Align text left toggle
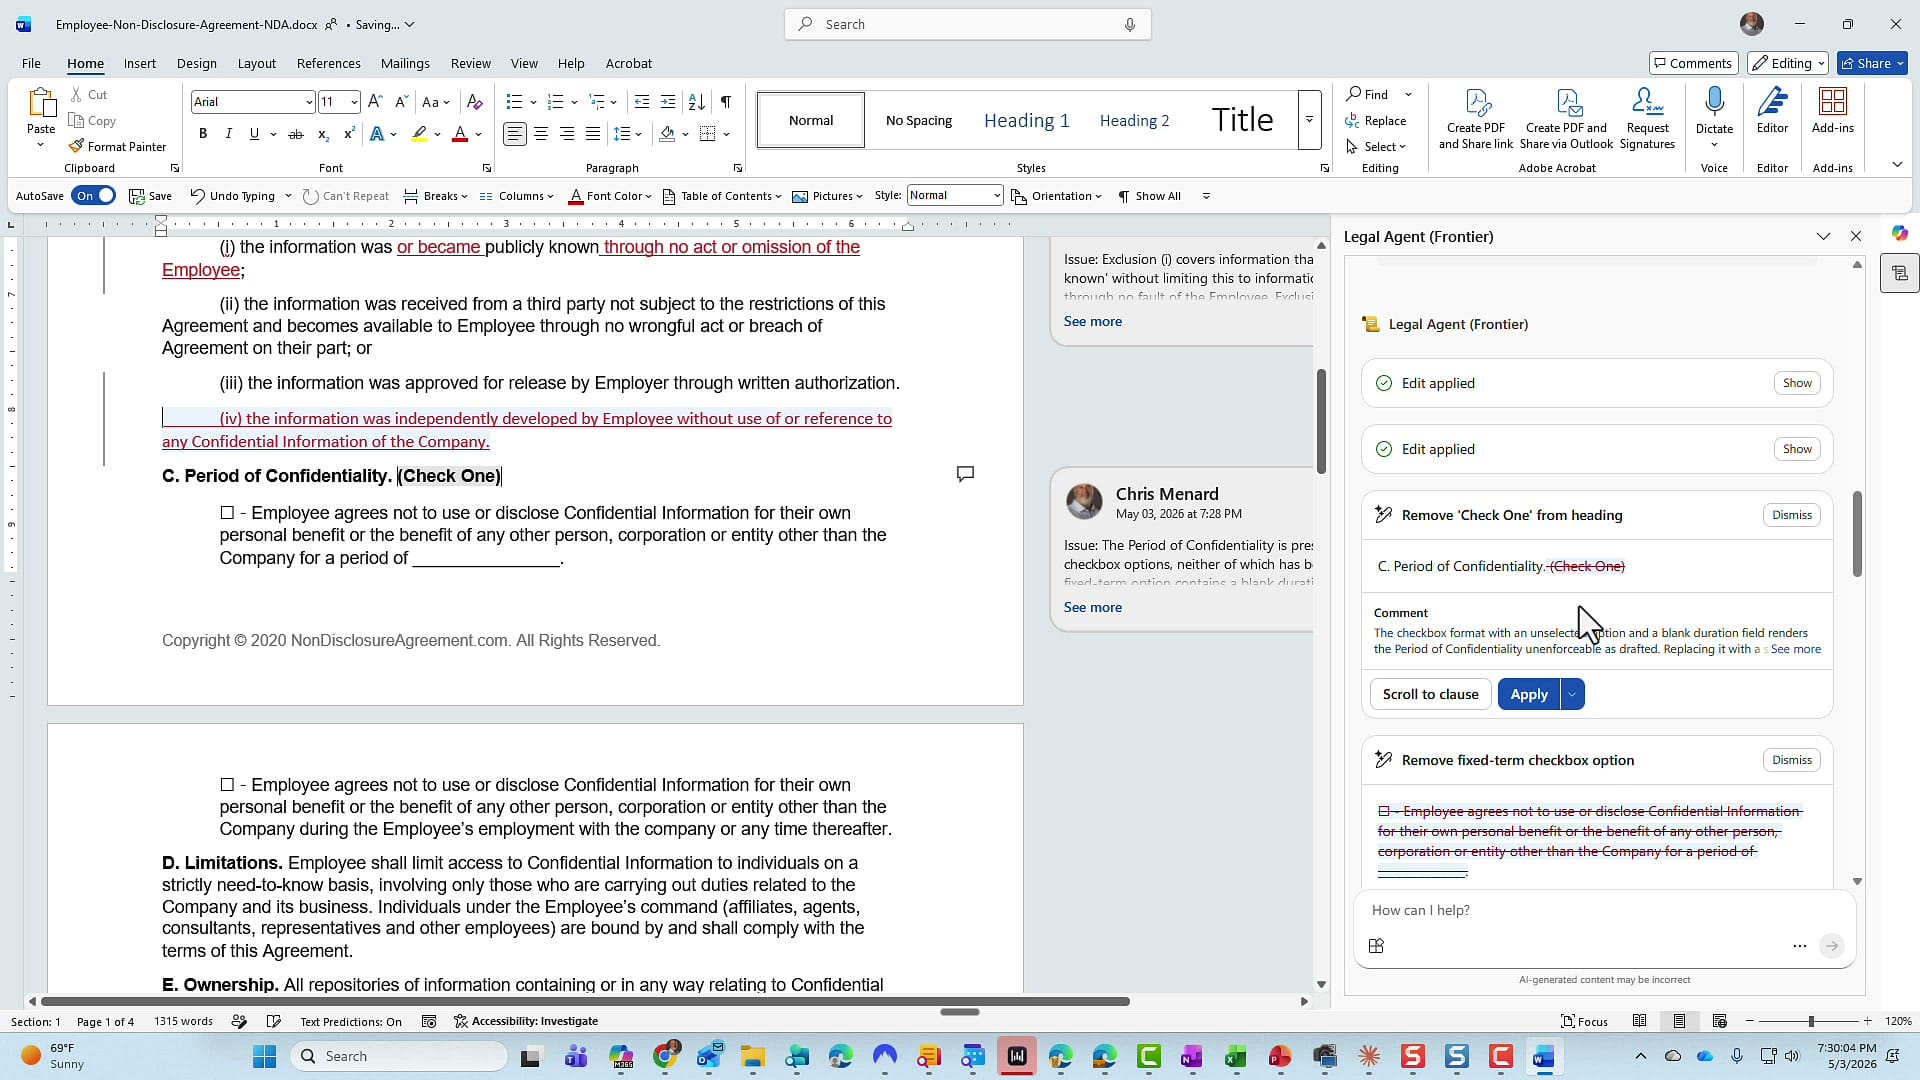 (x=515, y=134)
